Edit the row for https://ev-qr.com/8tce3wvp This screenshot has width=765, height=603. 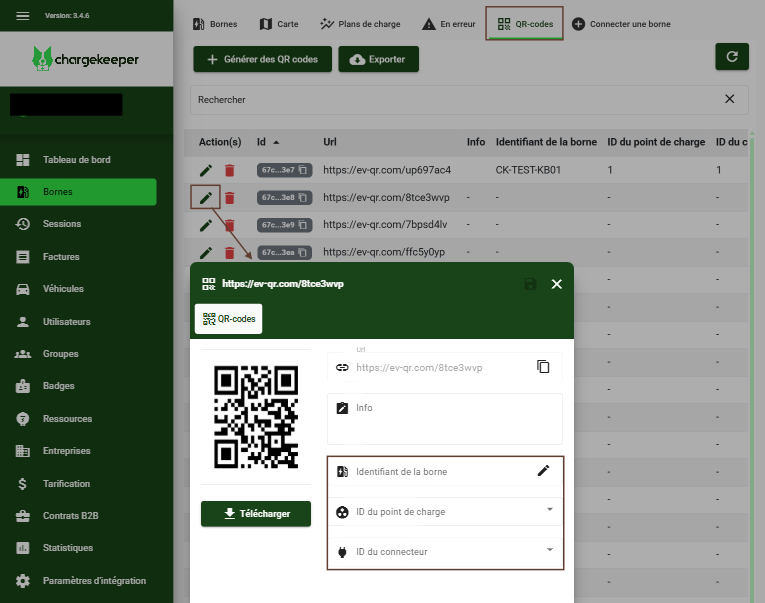[206, 198]
